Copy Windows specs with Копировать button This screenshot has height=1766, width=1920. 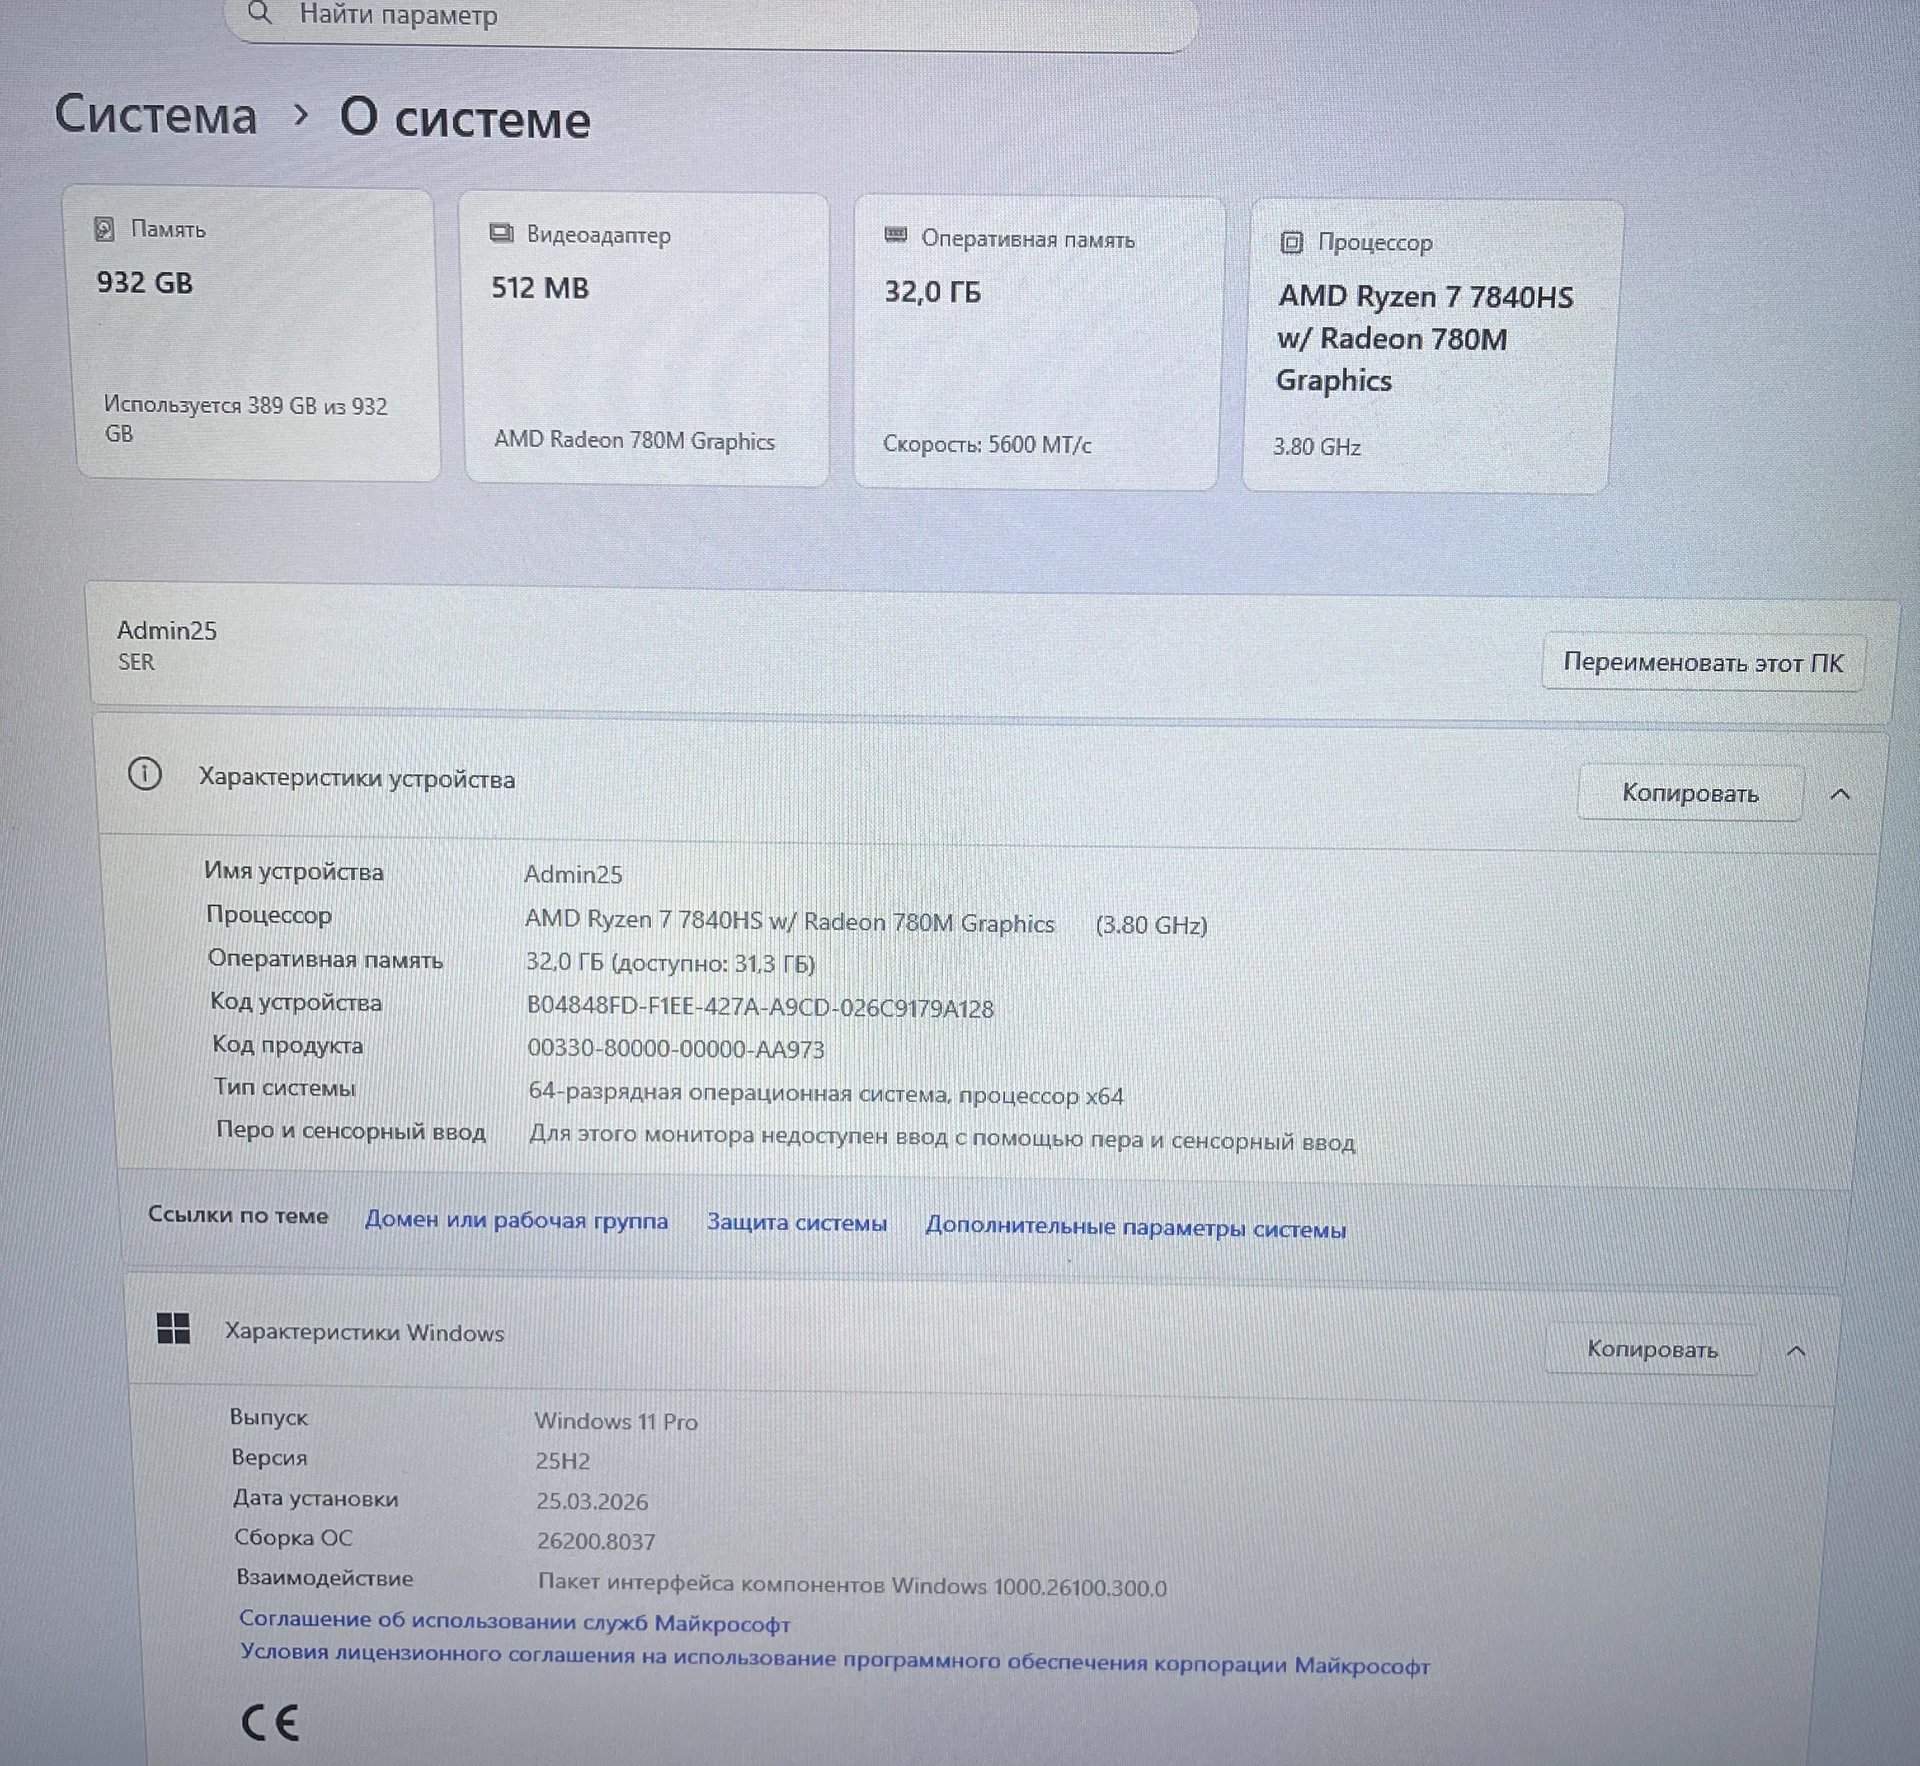(x=1653, y=1349)
